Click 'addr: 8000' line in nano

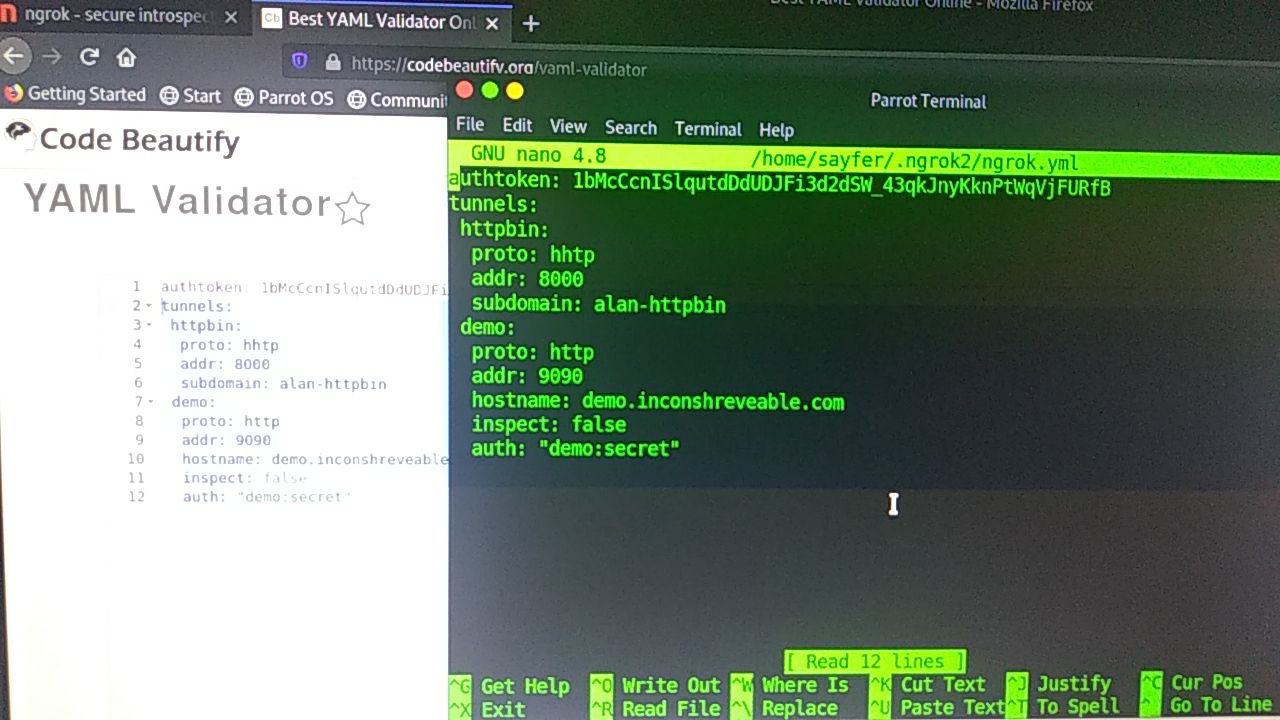527,279
